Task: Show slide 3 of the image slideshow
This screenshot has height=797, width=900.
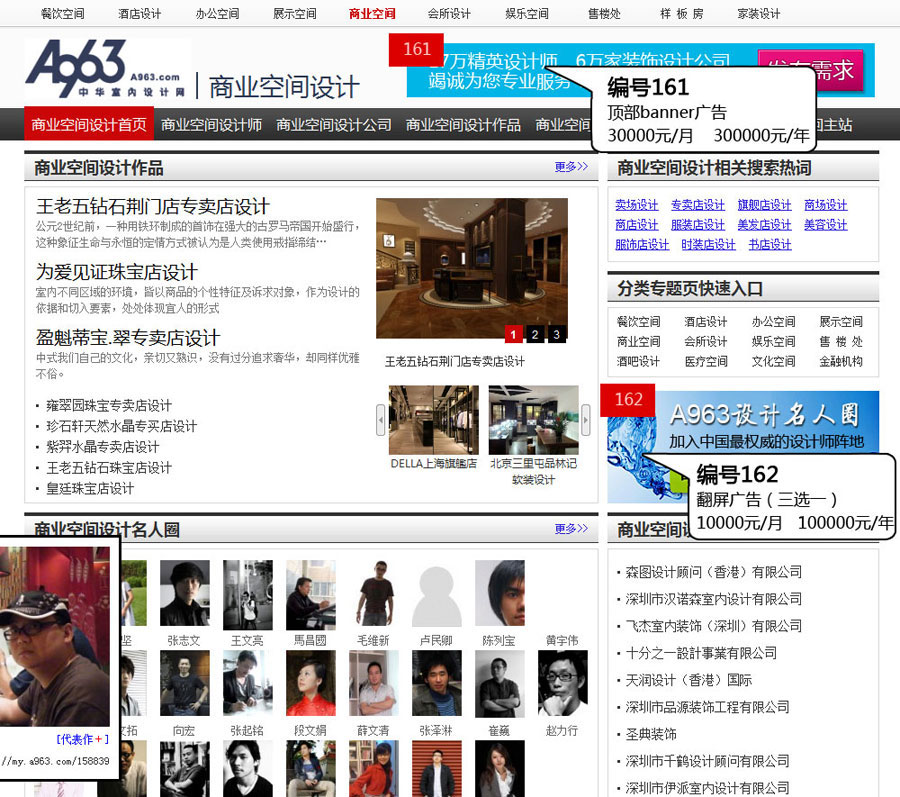Action: point(556,334)
